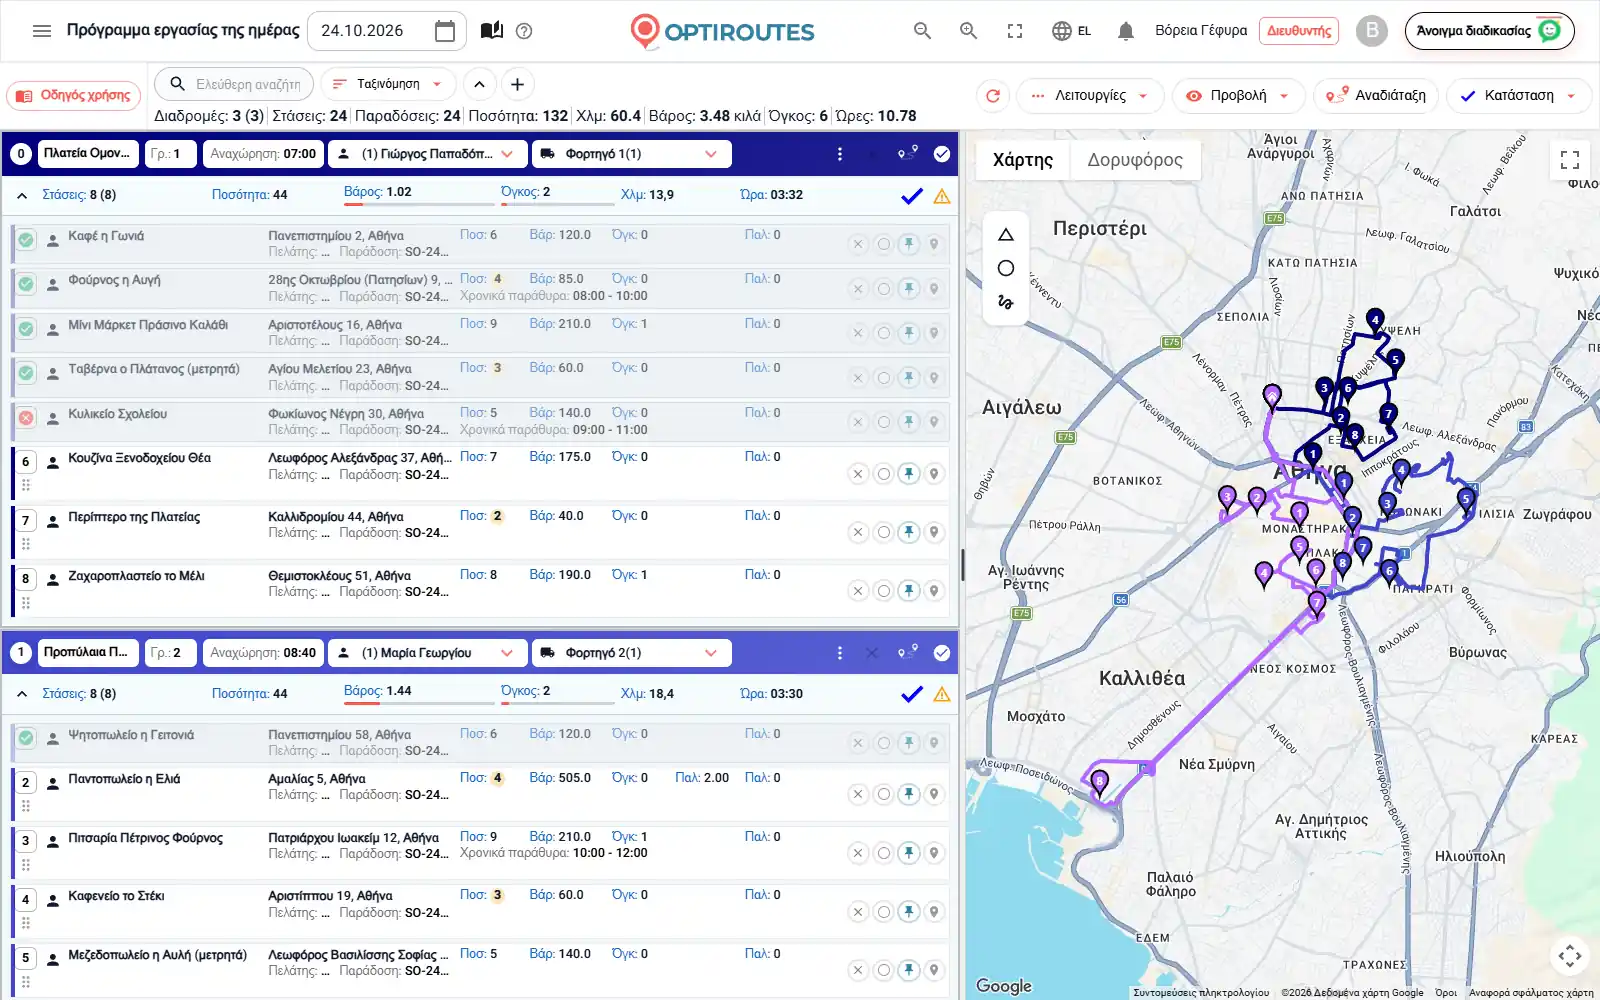1600x1000 pixels.
Task: Click the Αναδιάταξη button
Action: pyautogui.click(x=1376, y=96)
